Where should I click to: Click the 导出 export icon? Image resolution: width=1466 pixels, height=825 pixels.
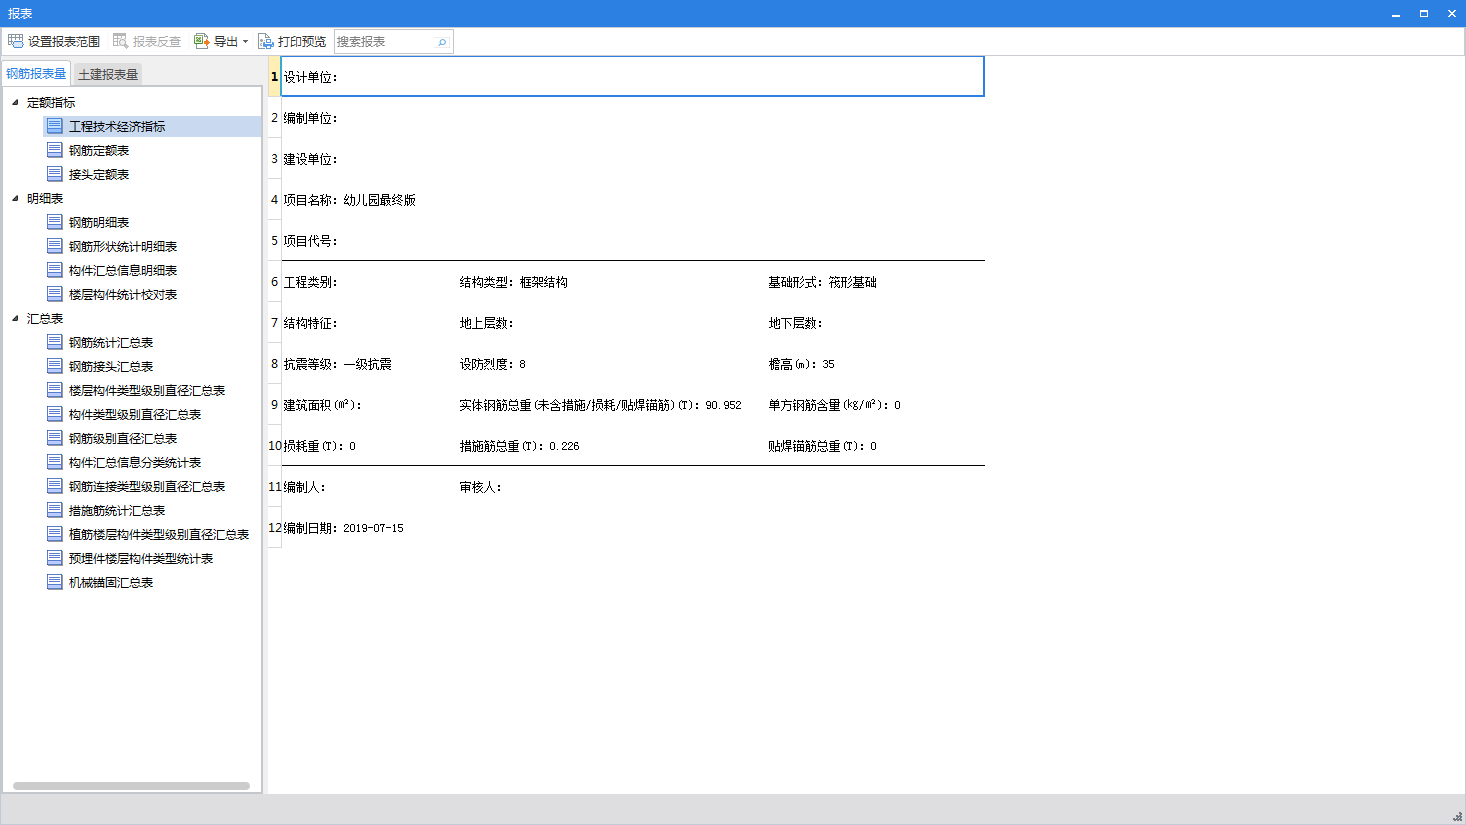201,41
